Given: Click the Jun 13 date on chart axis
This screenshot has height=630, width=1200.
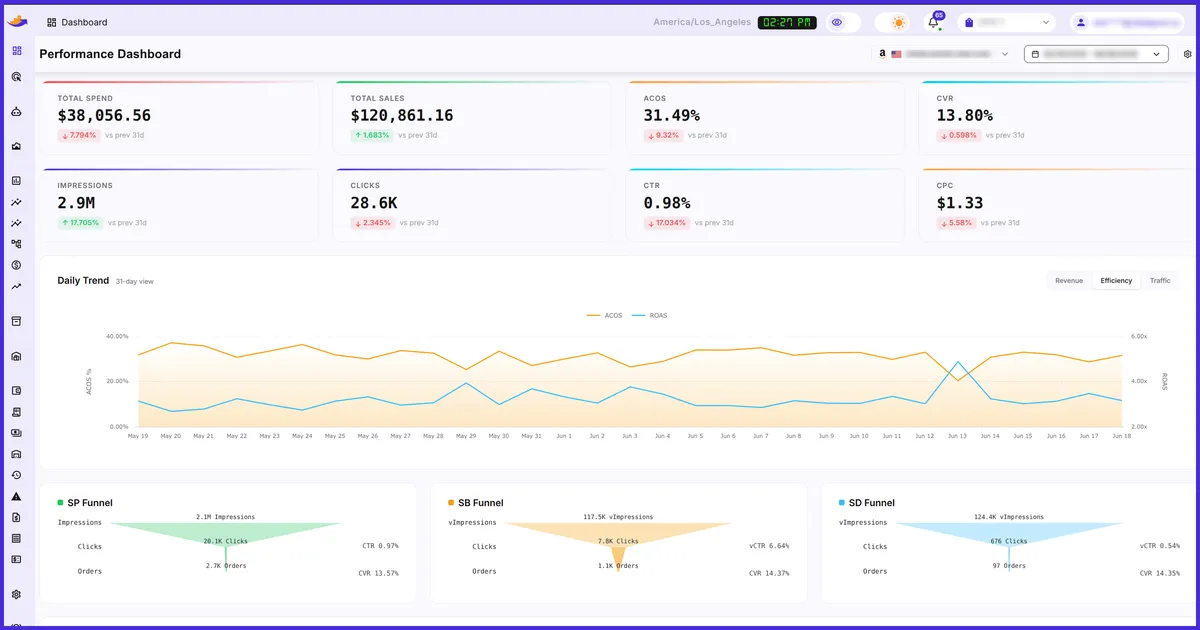Looking at the screenshot, I should (x=958, y=436).
